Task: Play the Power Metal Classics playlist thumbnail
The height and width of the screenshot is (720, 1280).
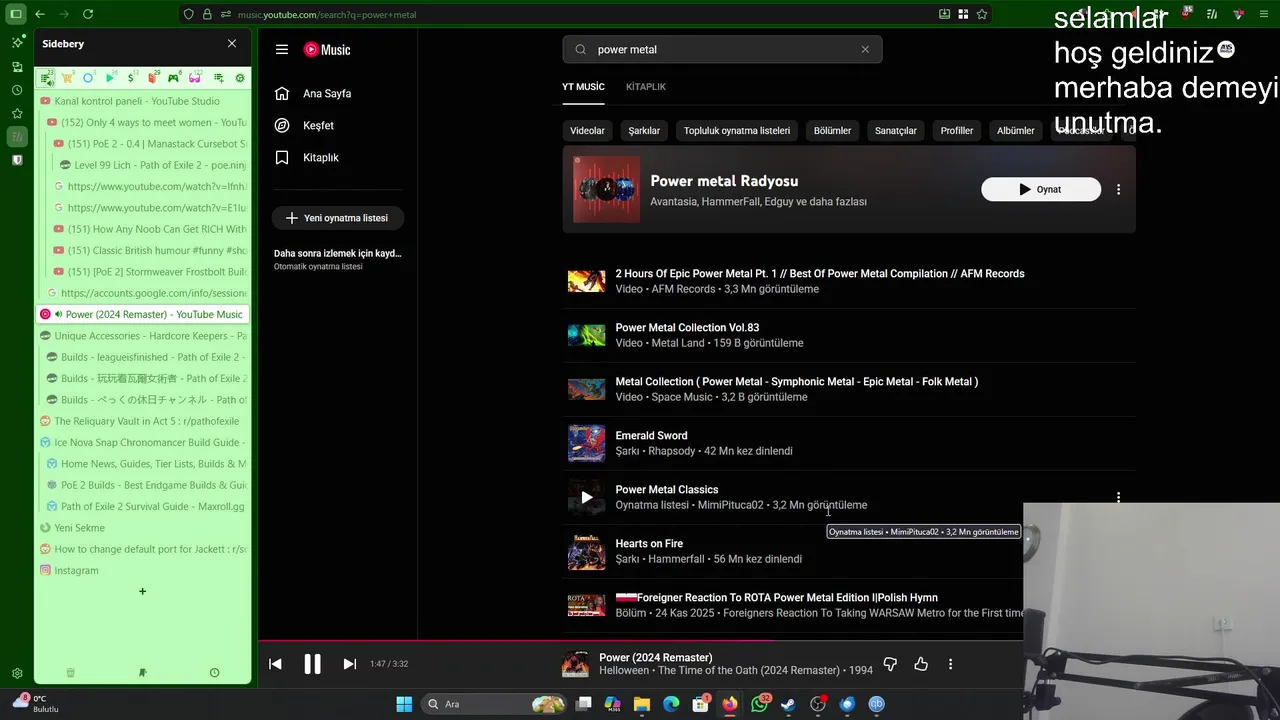Action: tap(587, 497)
